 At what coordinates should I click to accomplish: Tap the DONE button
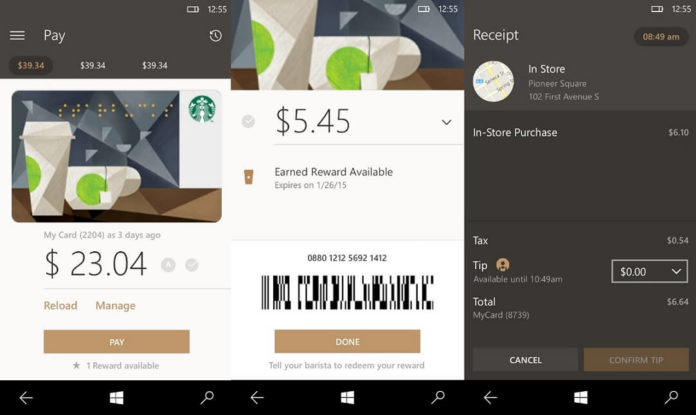[x=348, y=341]
